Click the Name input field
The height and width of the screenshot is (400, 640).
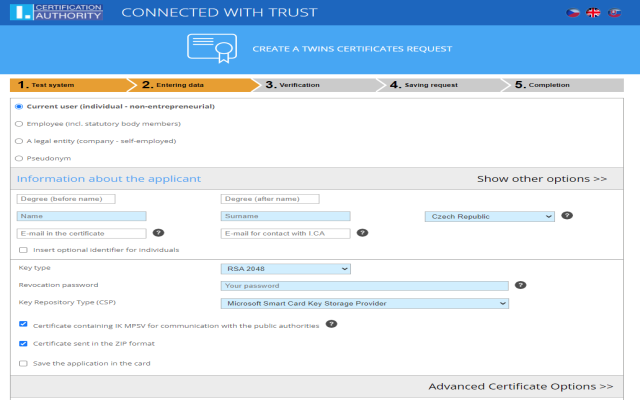tap(81, 216)
